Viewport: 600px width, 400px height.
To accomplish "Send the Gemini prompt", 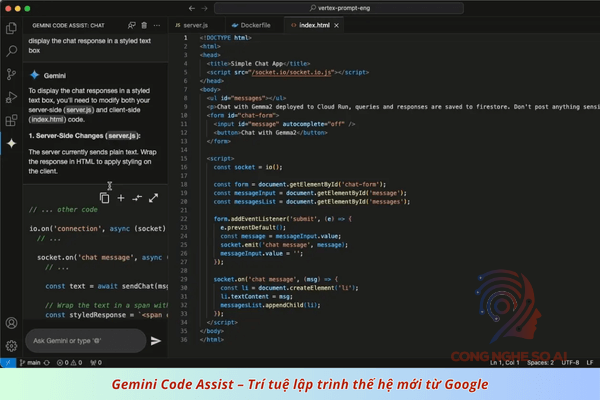I will point(156,341).
